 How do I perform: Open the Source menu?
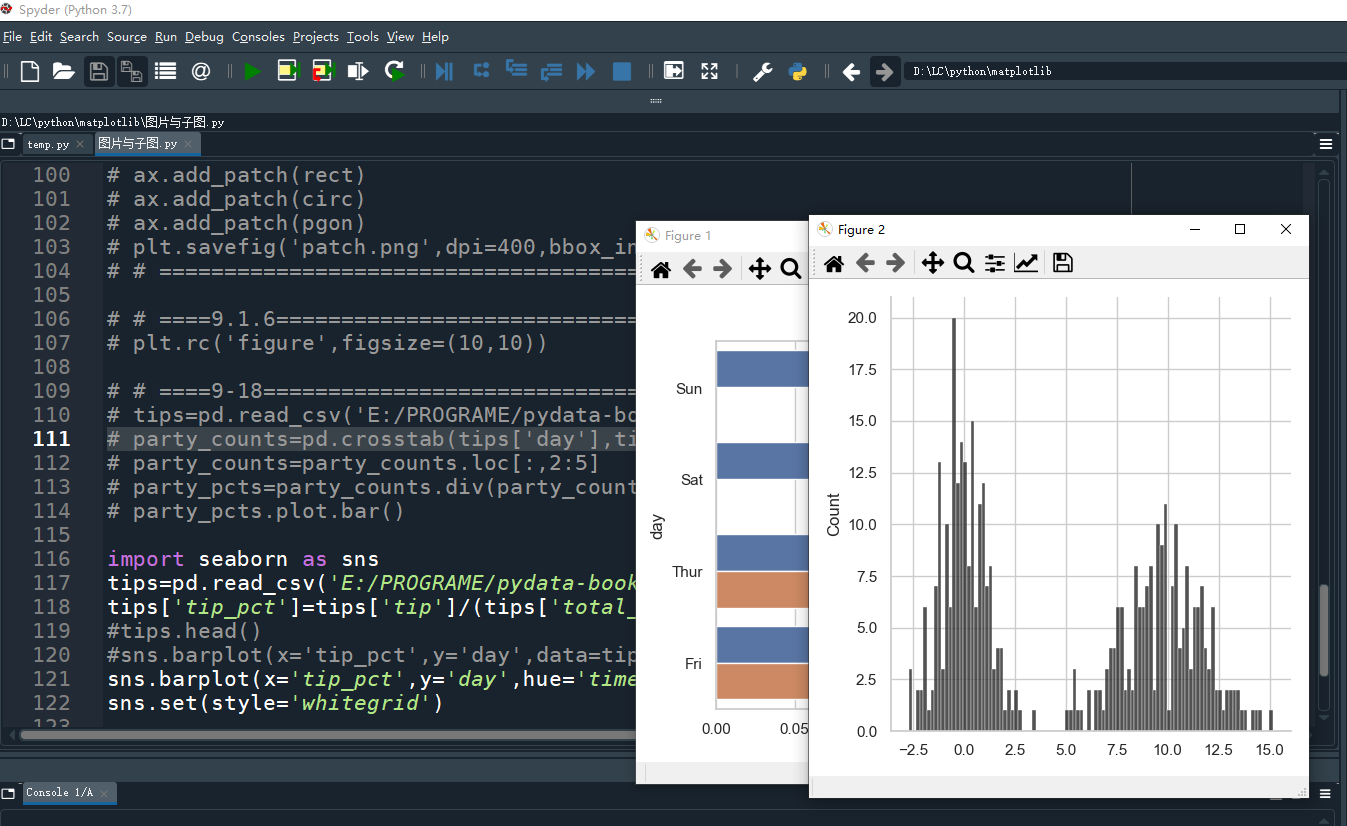(x=127, y=37)
